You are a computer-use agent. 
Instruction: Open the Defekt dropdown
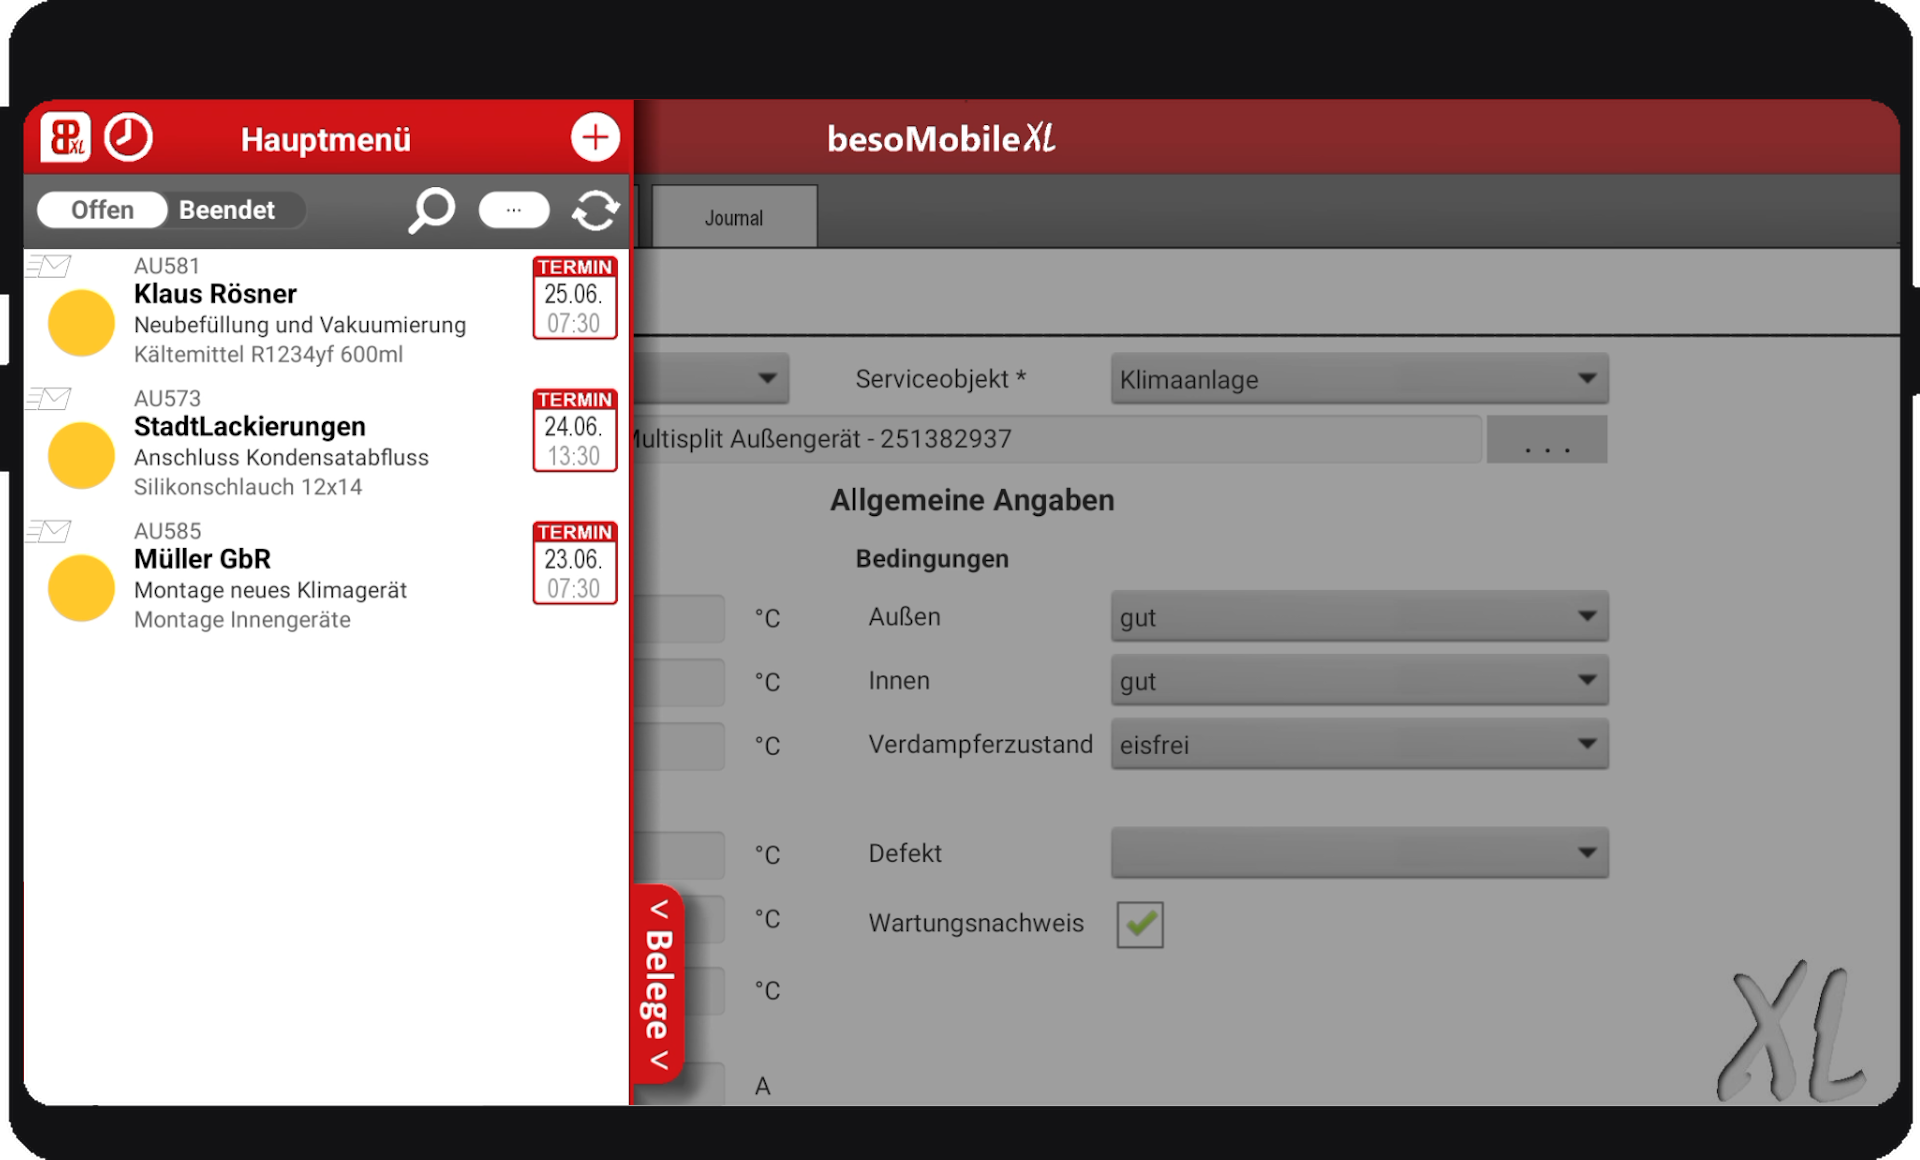pos(1359,853)
